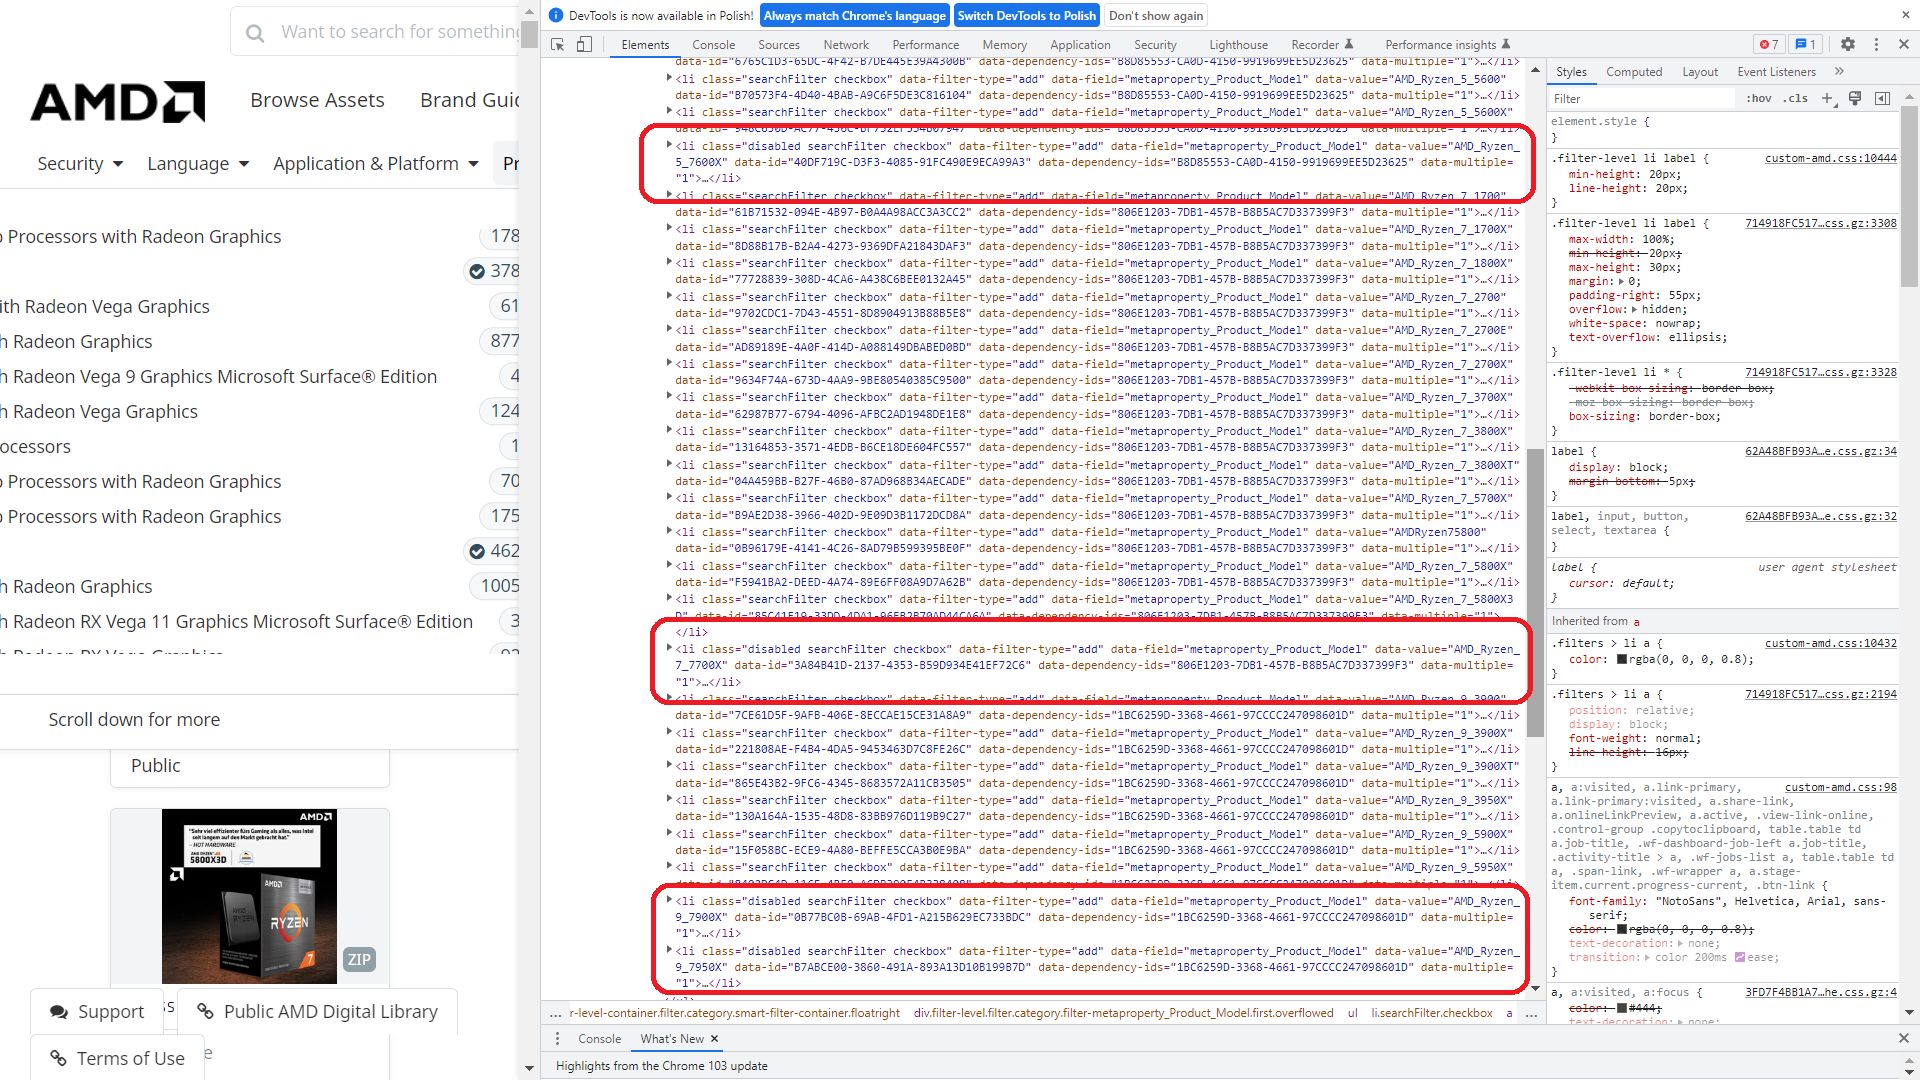This screenshot has width=1920, height=1080.
Task: Click the transition easing curve editor icon
Action: click(1740, 958)
